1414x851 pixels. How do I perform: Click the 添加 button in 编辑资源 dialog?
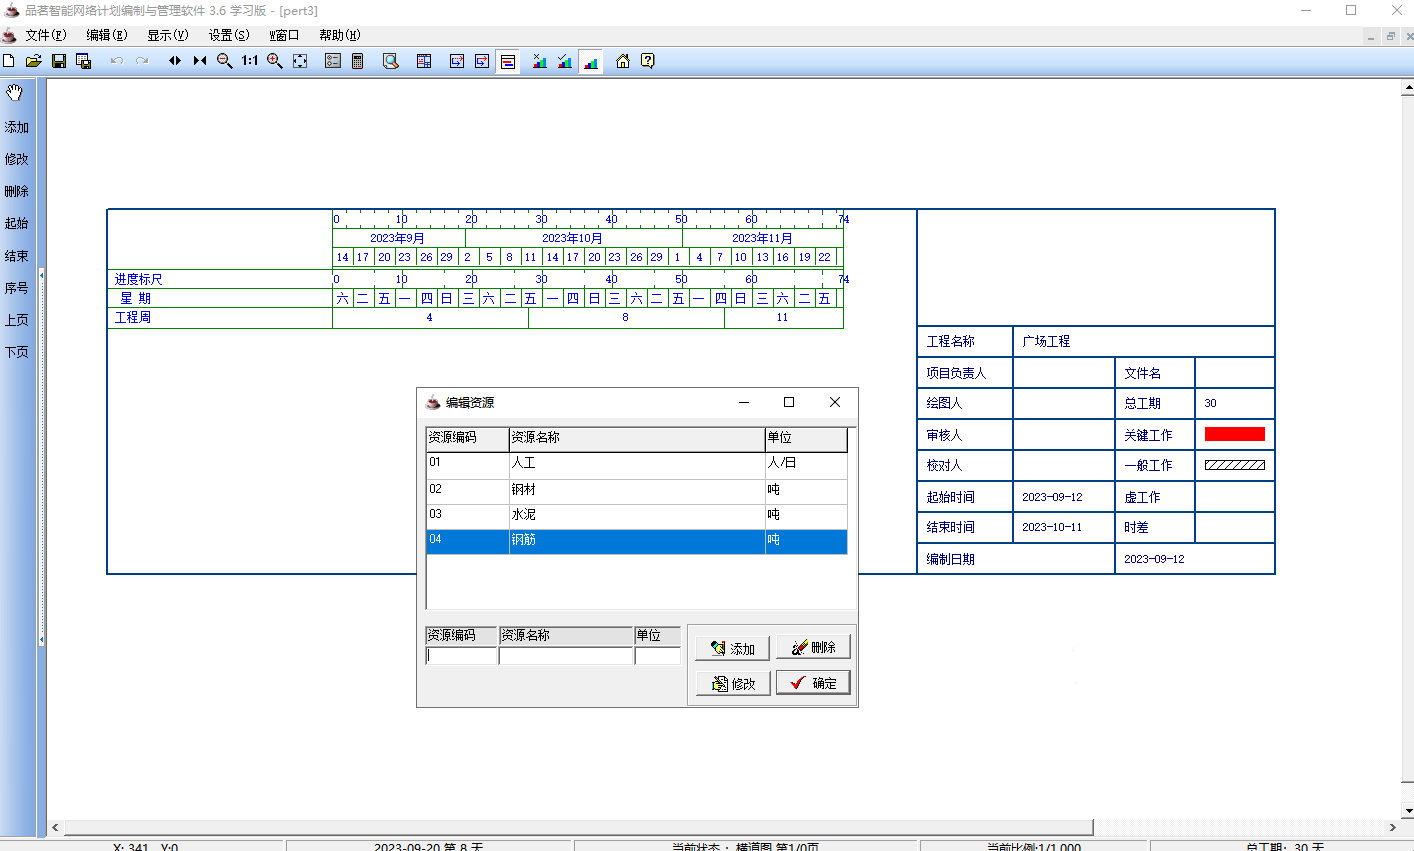(733, 648)
